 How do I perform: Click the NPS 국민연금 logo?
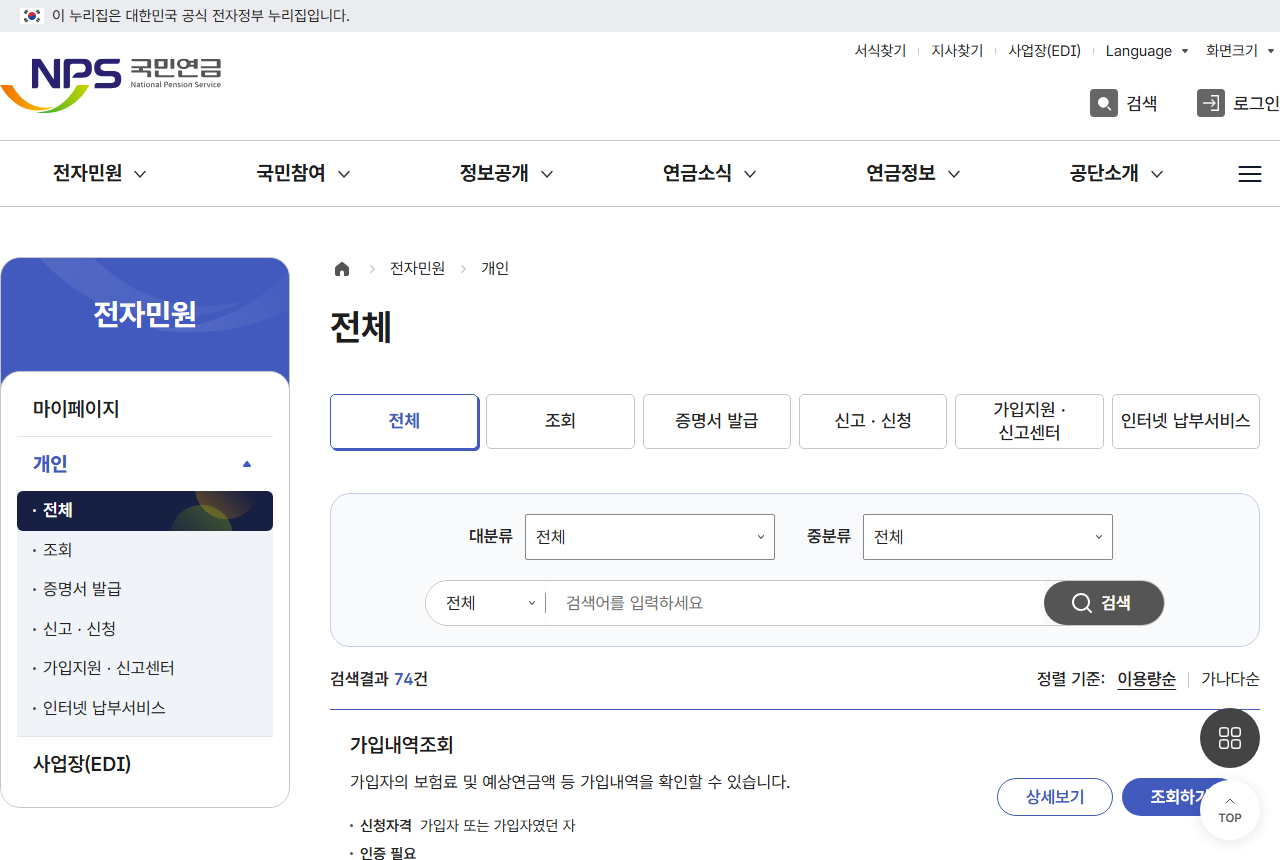pyautogui.click(x=111, y=84)
